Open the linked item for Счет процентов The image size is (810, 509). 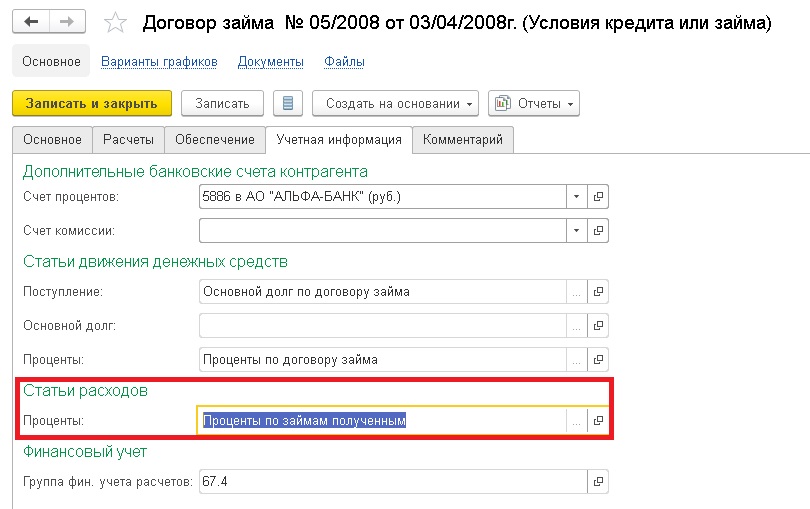[x=598, y=196]
